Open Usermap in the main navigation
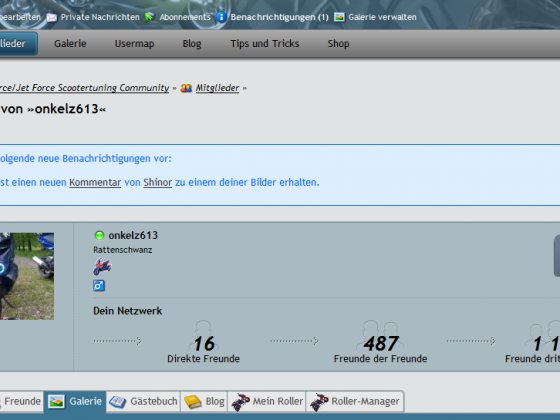This screenshot has height=420, width=560. click(134, 44)
